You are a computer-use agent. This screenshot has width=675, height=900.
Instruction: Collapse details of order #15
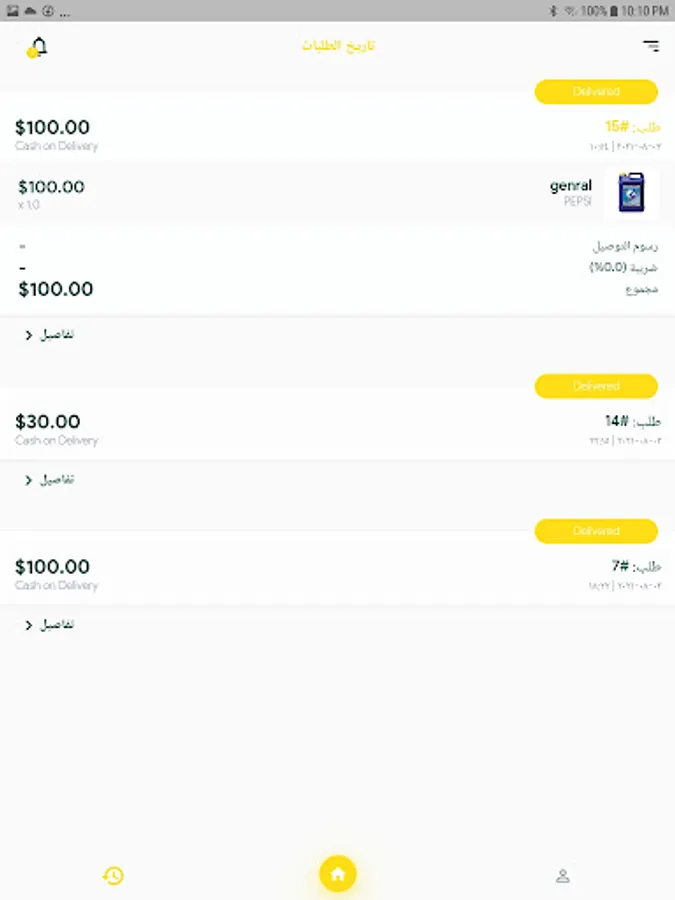point(50,335)
